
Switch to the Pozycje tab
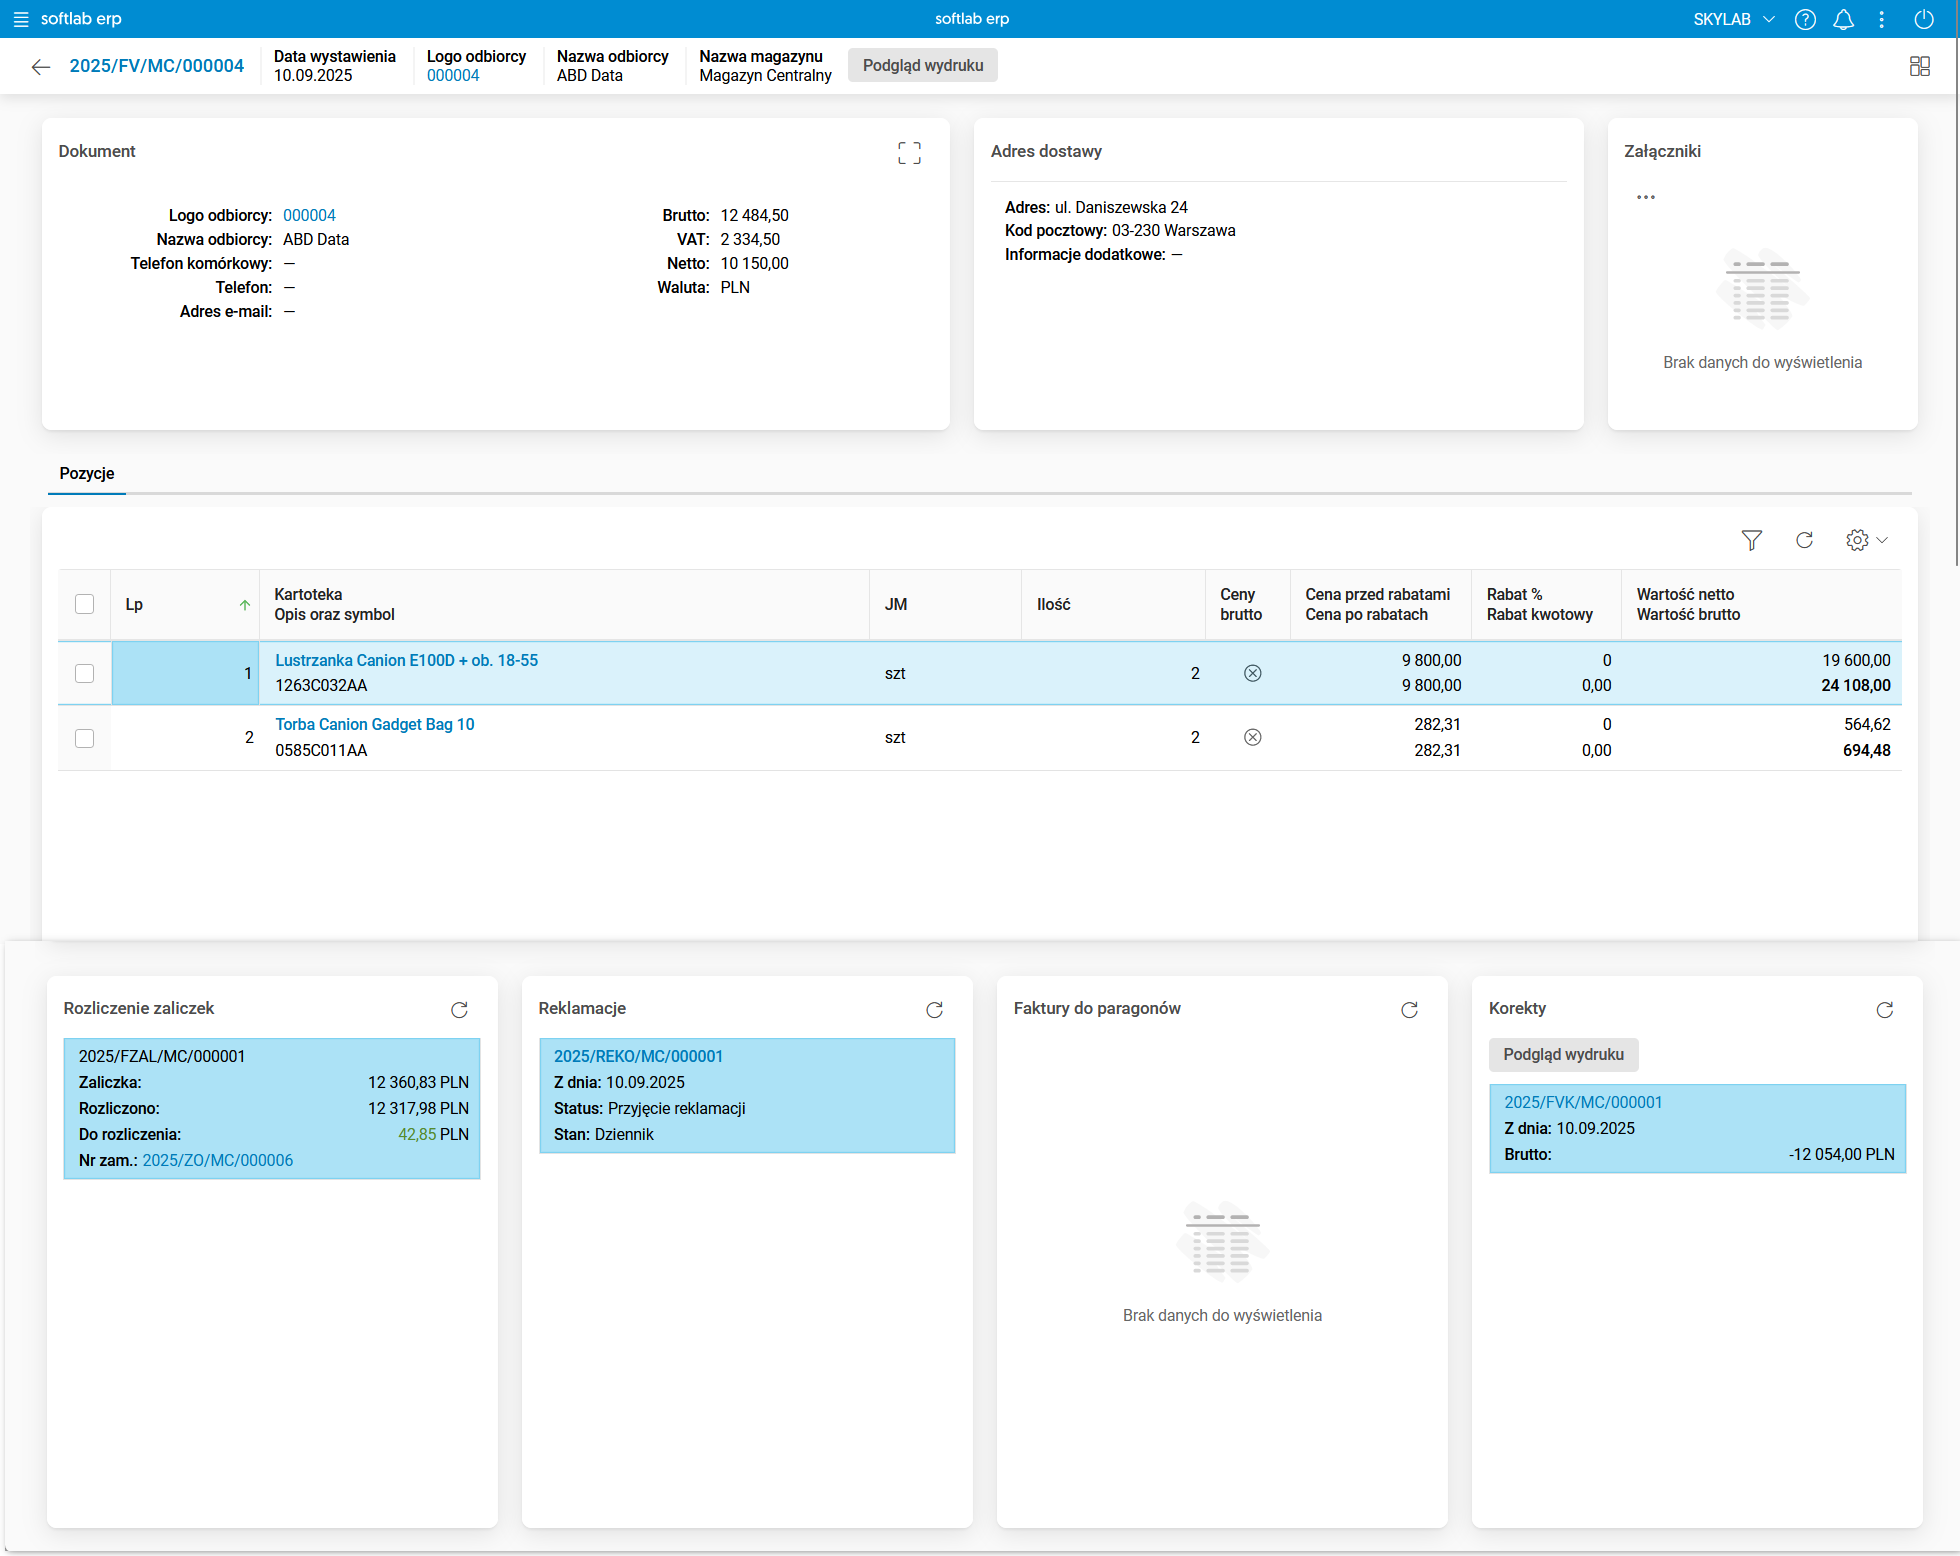click(x=87, y=474)
